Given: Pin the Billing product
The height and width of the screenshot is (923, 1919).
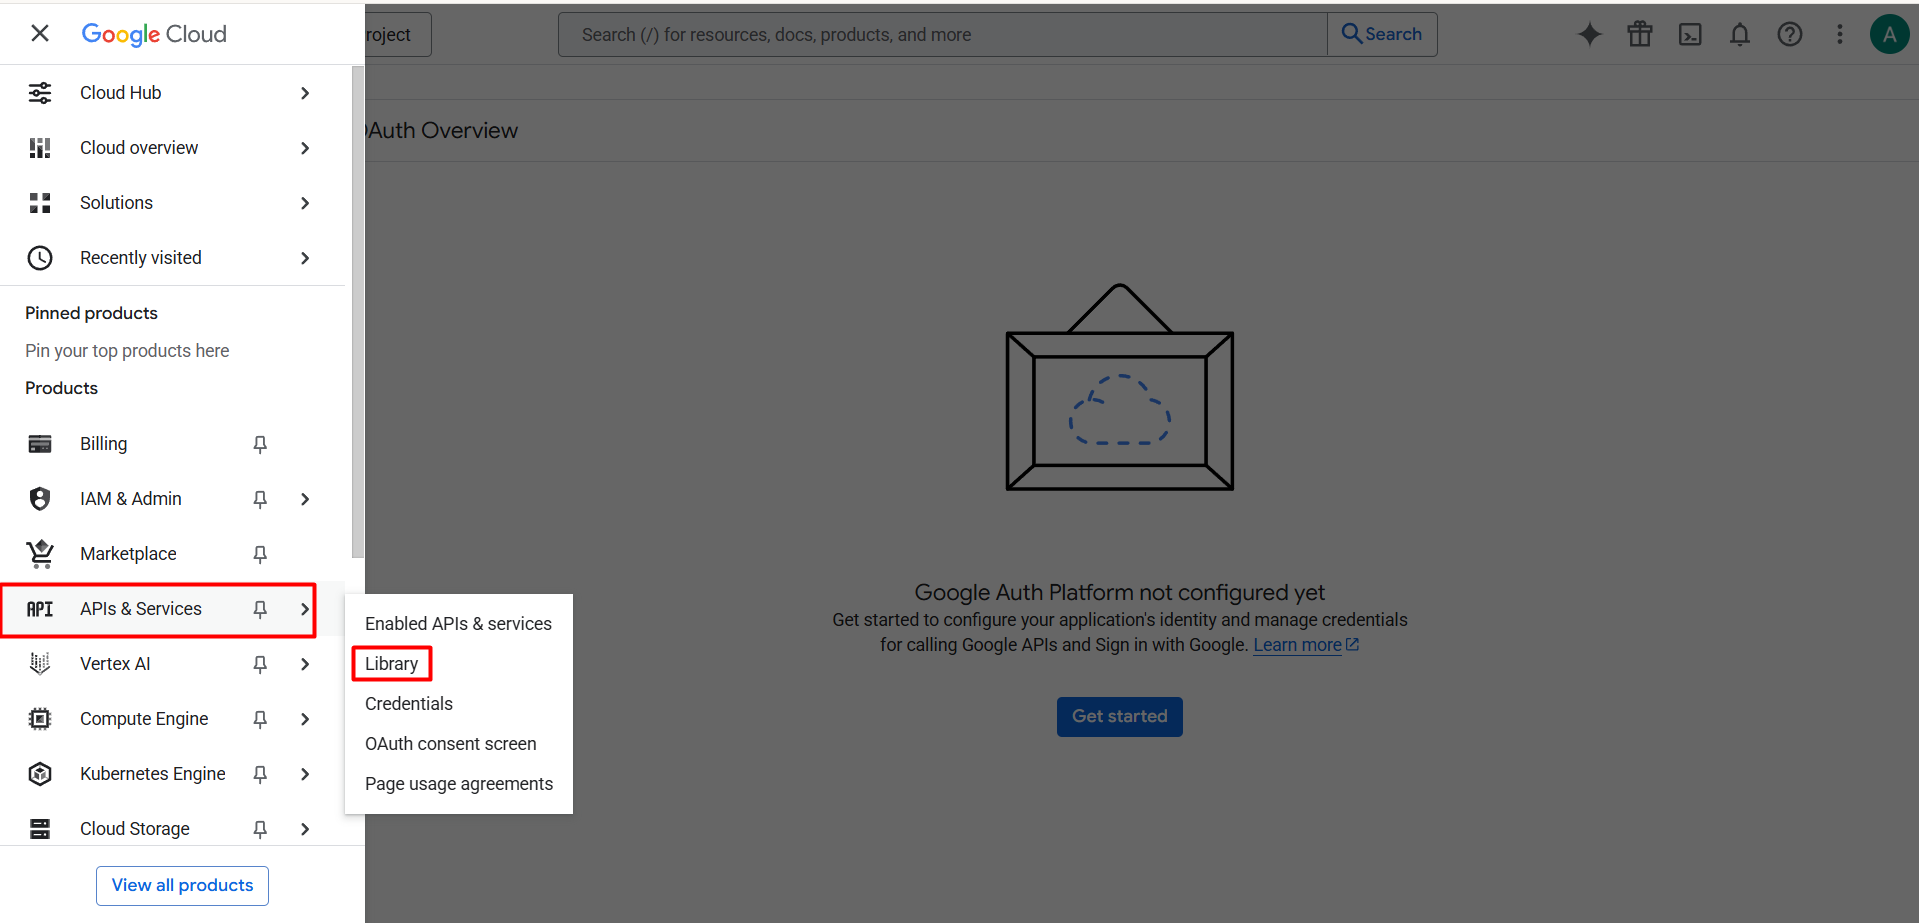Looking at the screenshot, I should tap(260, 444).
